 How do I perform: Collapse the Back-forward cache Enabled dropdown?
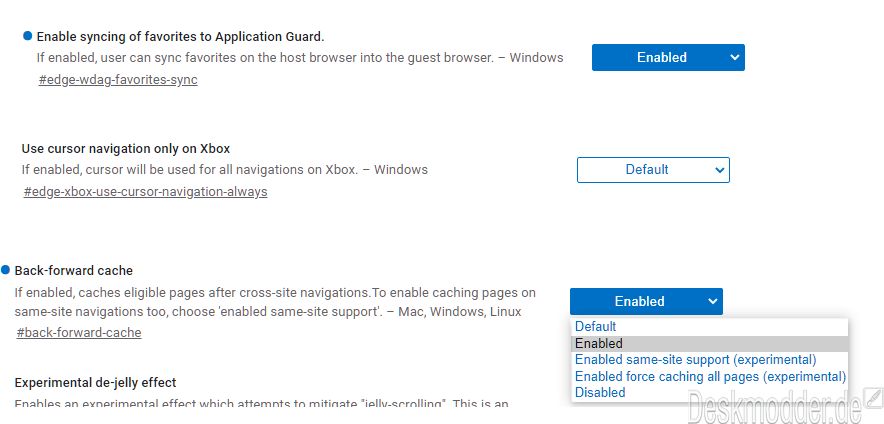click(x=646, y=301)
